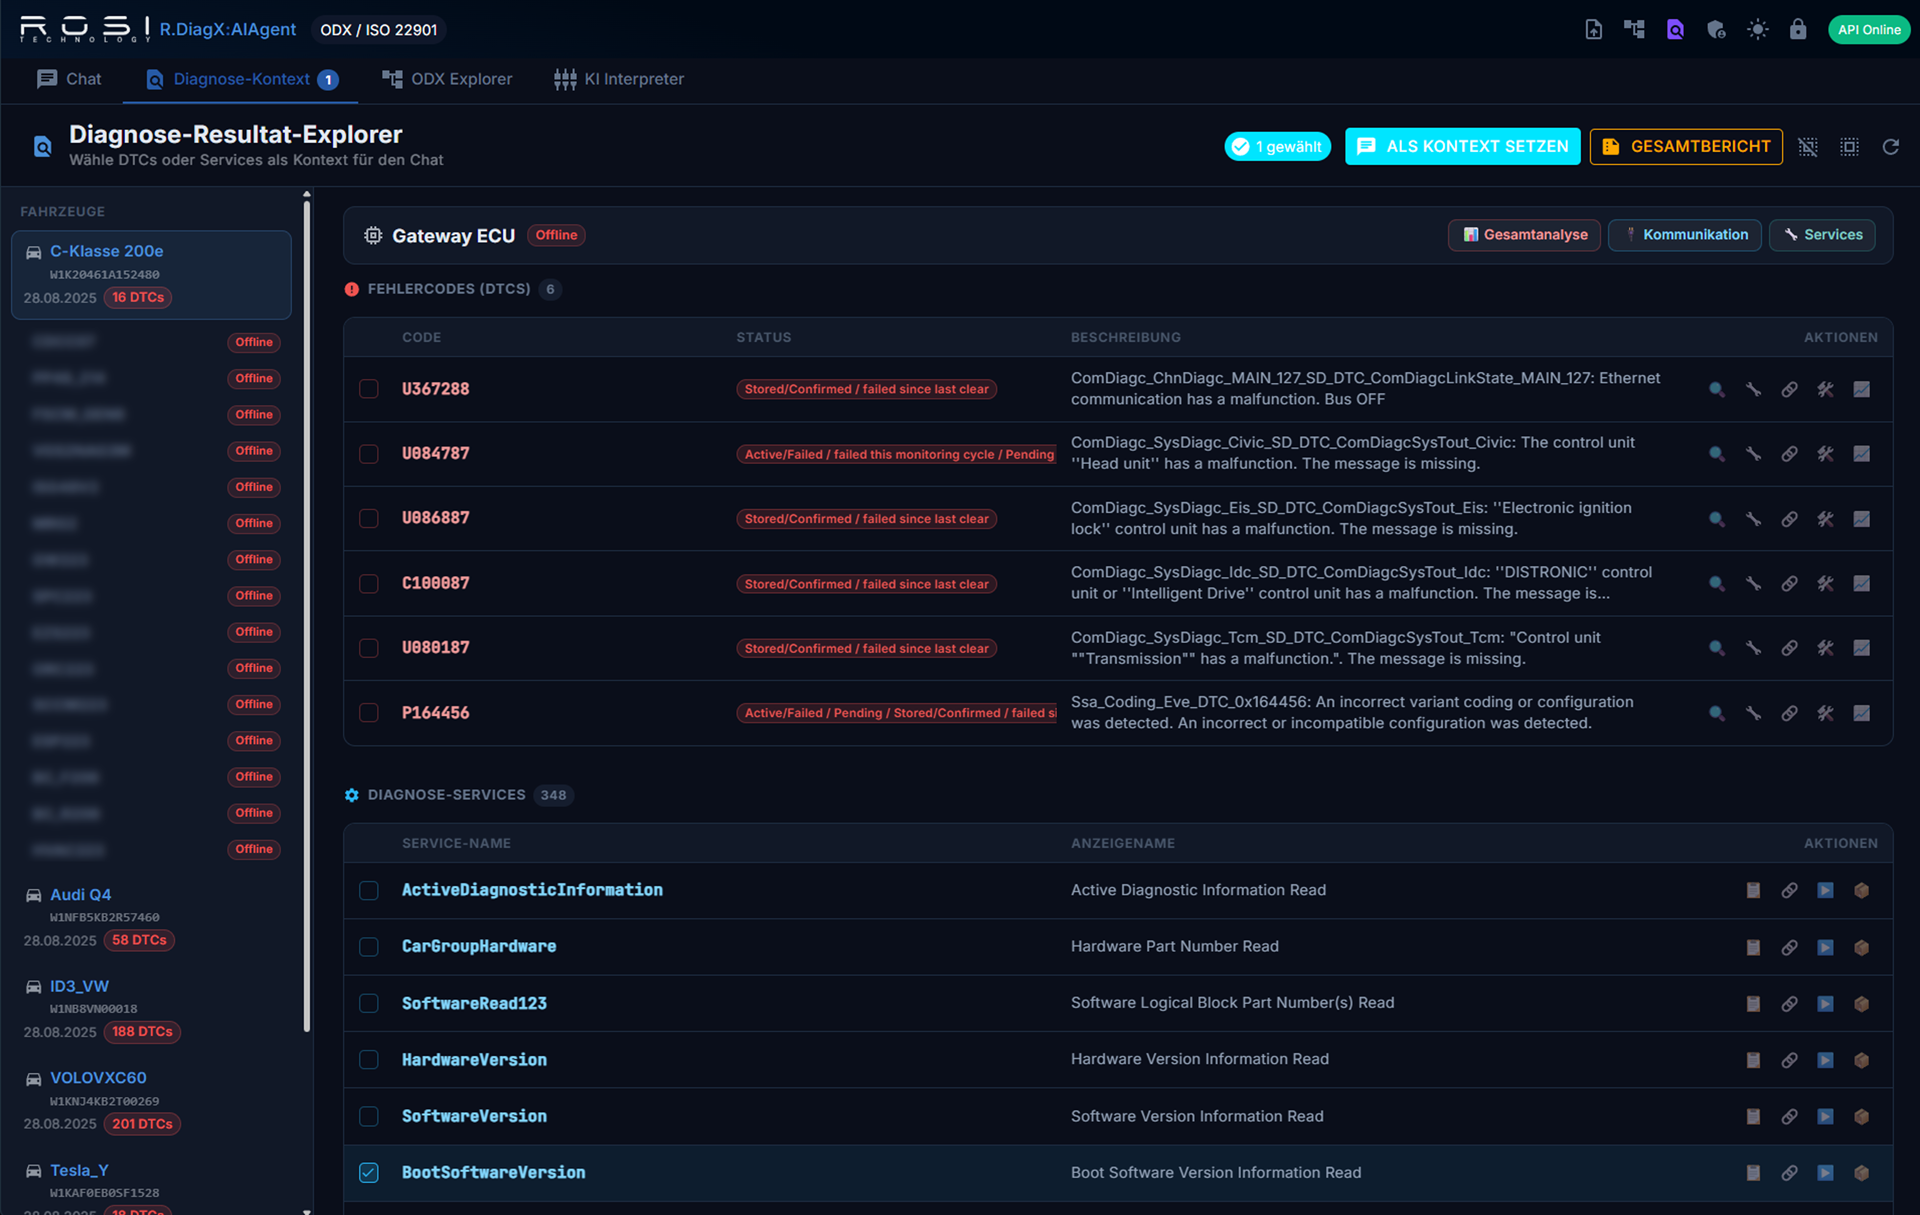This screenshot has width=1920, height=1215.
Task: Run SoftwareRead123 service with play icon
Action: click(1825, 1003)
